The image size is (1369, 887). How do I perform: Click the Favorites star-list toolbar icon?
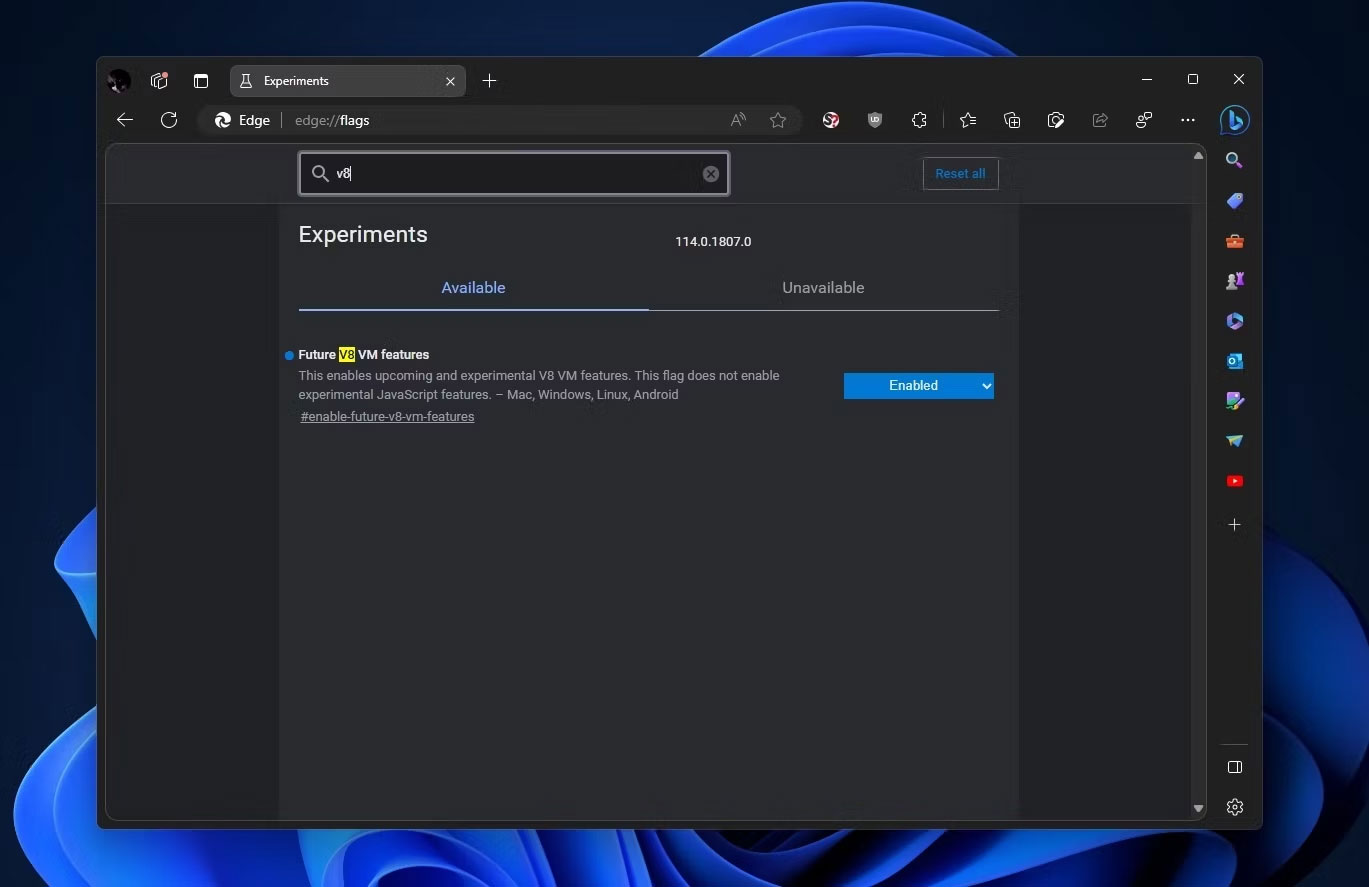967,120
